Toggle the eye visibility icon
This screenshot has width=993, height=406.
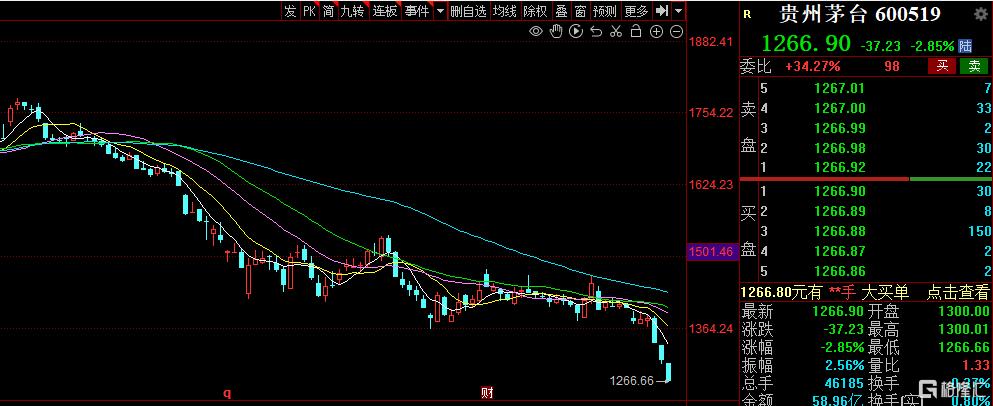(536, 32)
